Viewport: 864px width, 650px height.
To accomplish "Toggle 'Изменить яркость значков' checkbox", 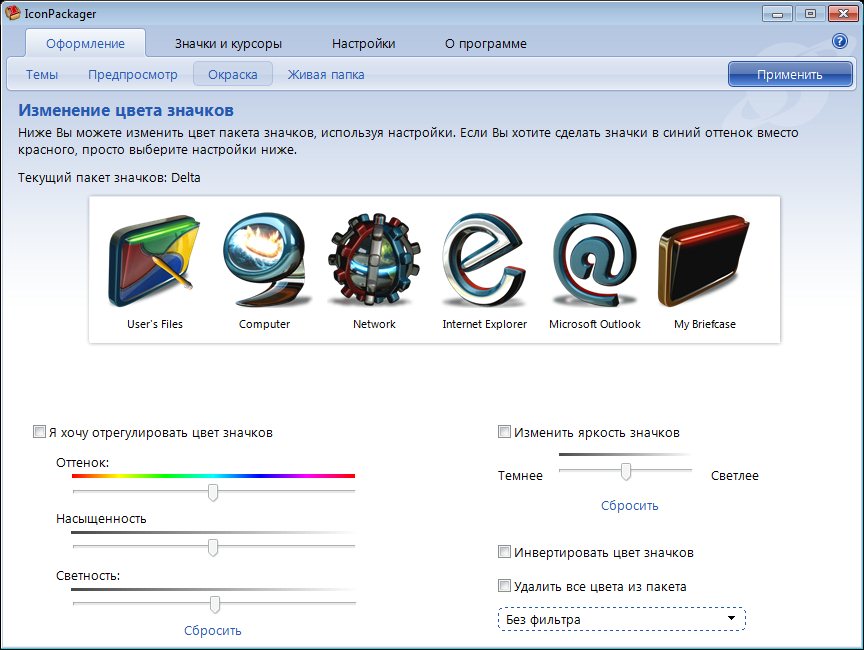I will (505, 433).
